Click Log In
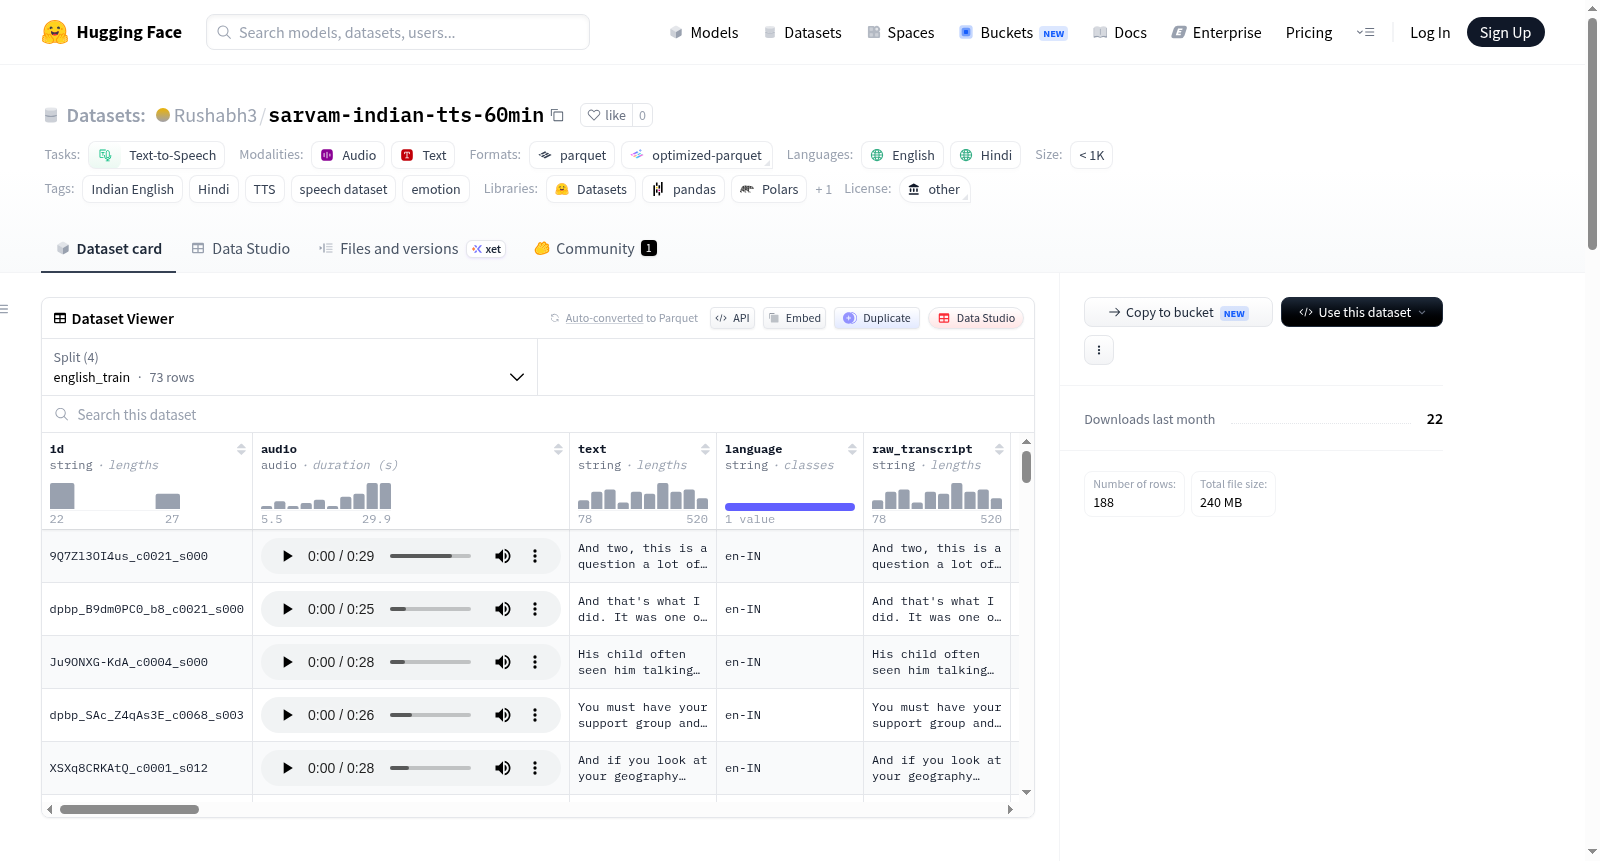 point(1430,32)
